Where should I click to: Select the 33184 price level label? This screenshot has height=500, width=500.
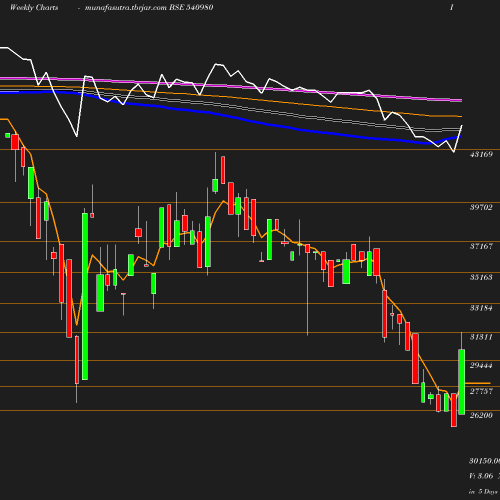(481, 308)
